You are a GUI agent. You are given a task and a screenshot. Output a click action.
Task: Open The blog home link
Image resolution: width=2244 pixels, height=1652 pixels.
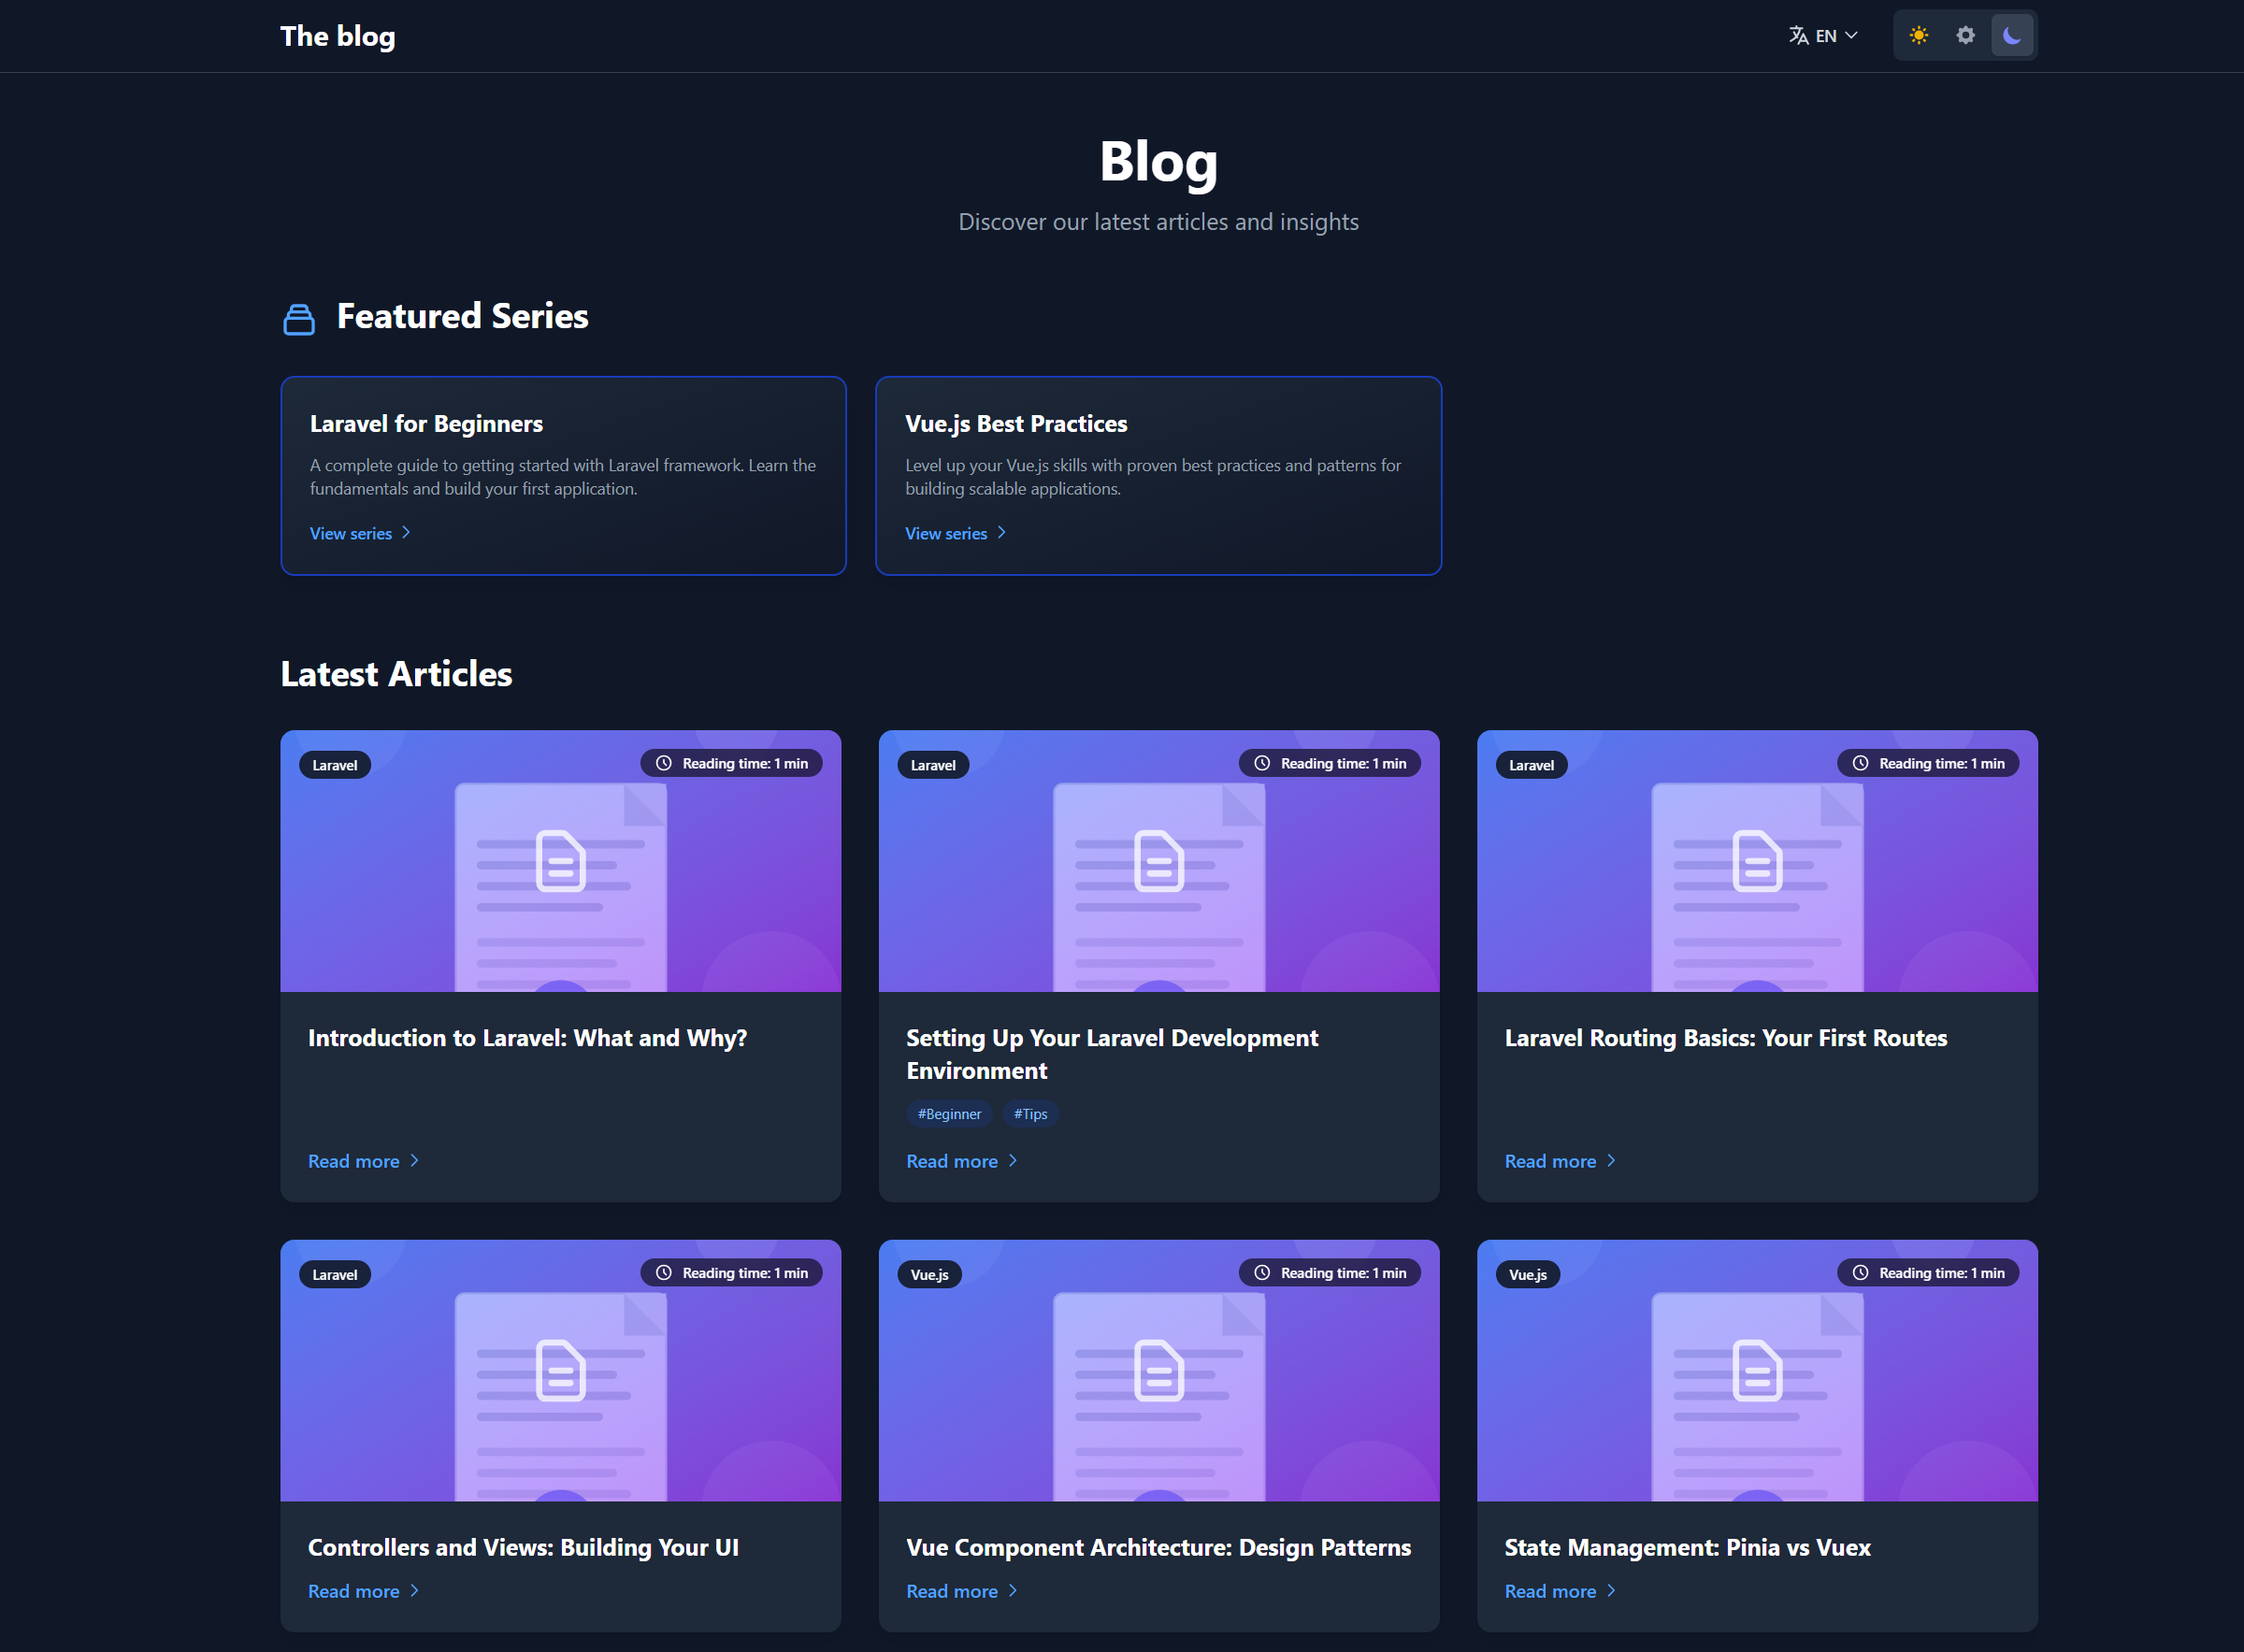[338, 36]
